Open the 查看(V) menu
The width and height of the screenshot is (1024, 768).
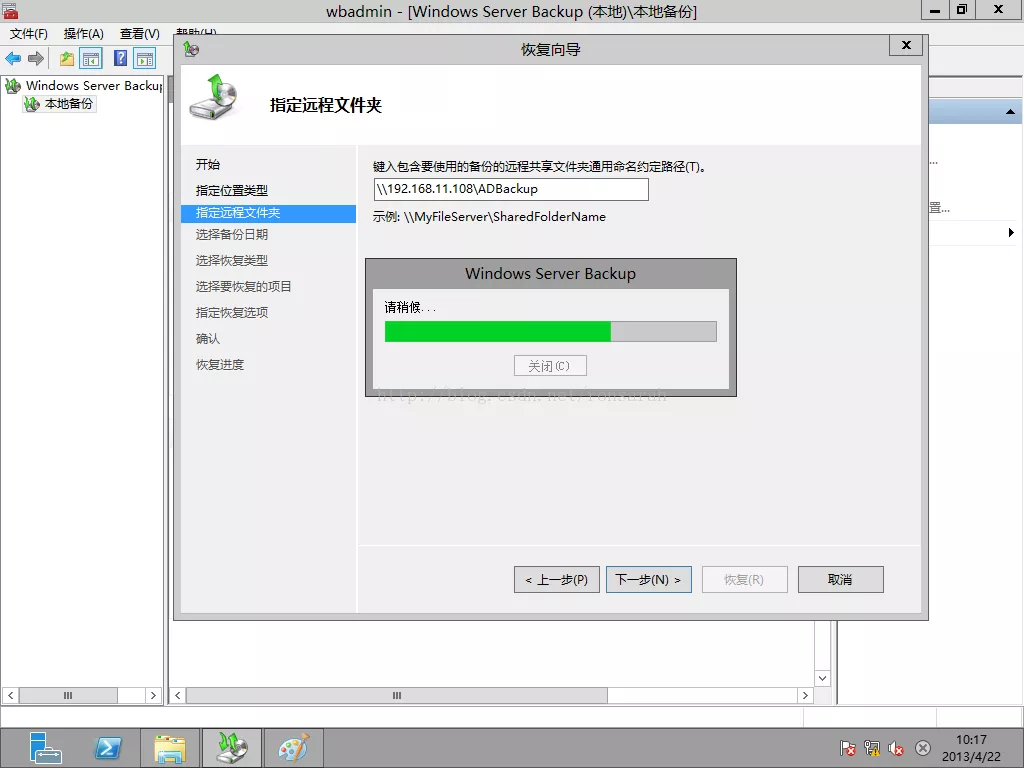pyautogui.click(x=140, y=34)
